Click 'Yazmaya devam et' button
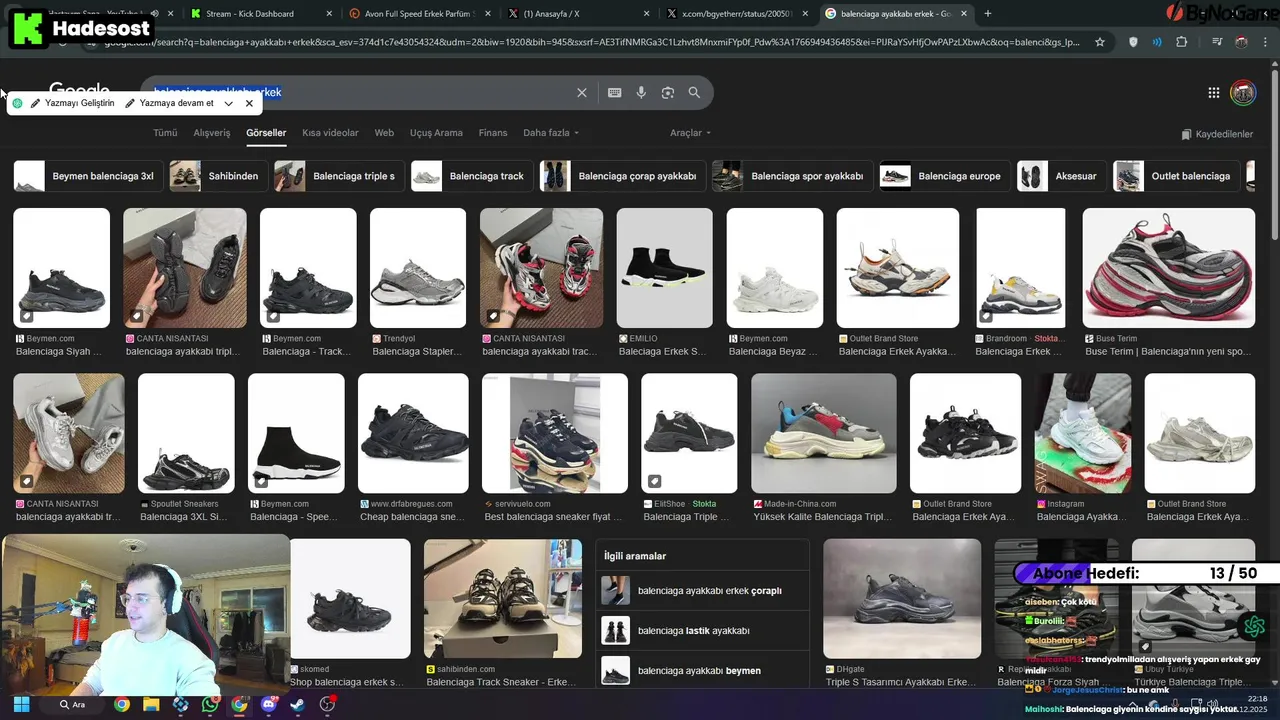 [x=169, y=103]
